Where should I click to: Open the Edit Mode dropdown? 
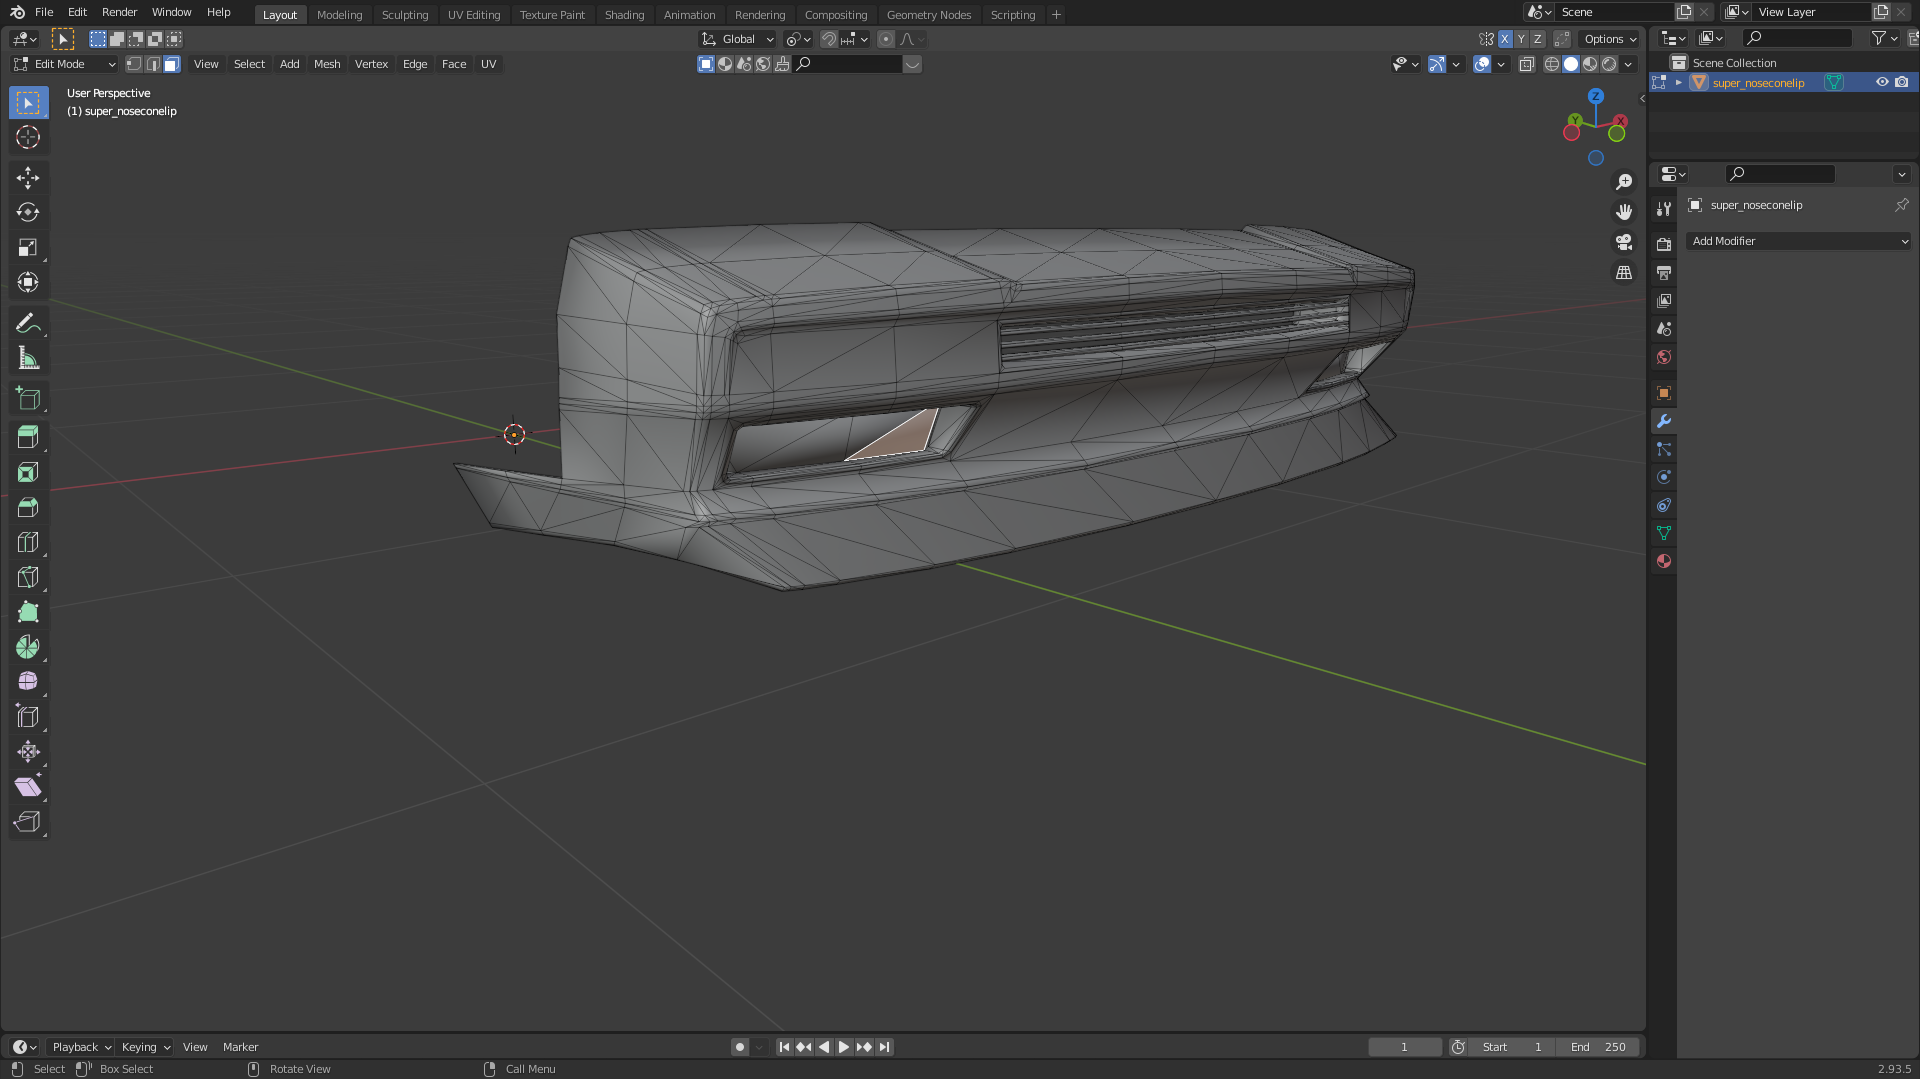click(64, 64)
